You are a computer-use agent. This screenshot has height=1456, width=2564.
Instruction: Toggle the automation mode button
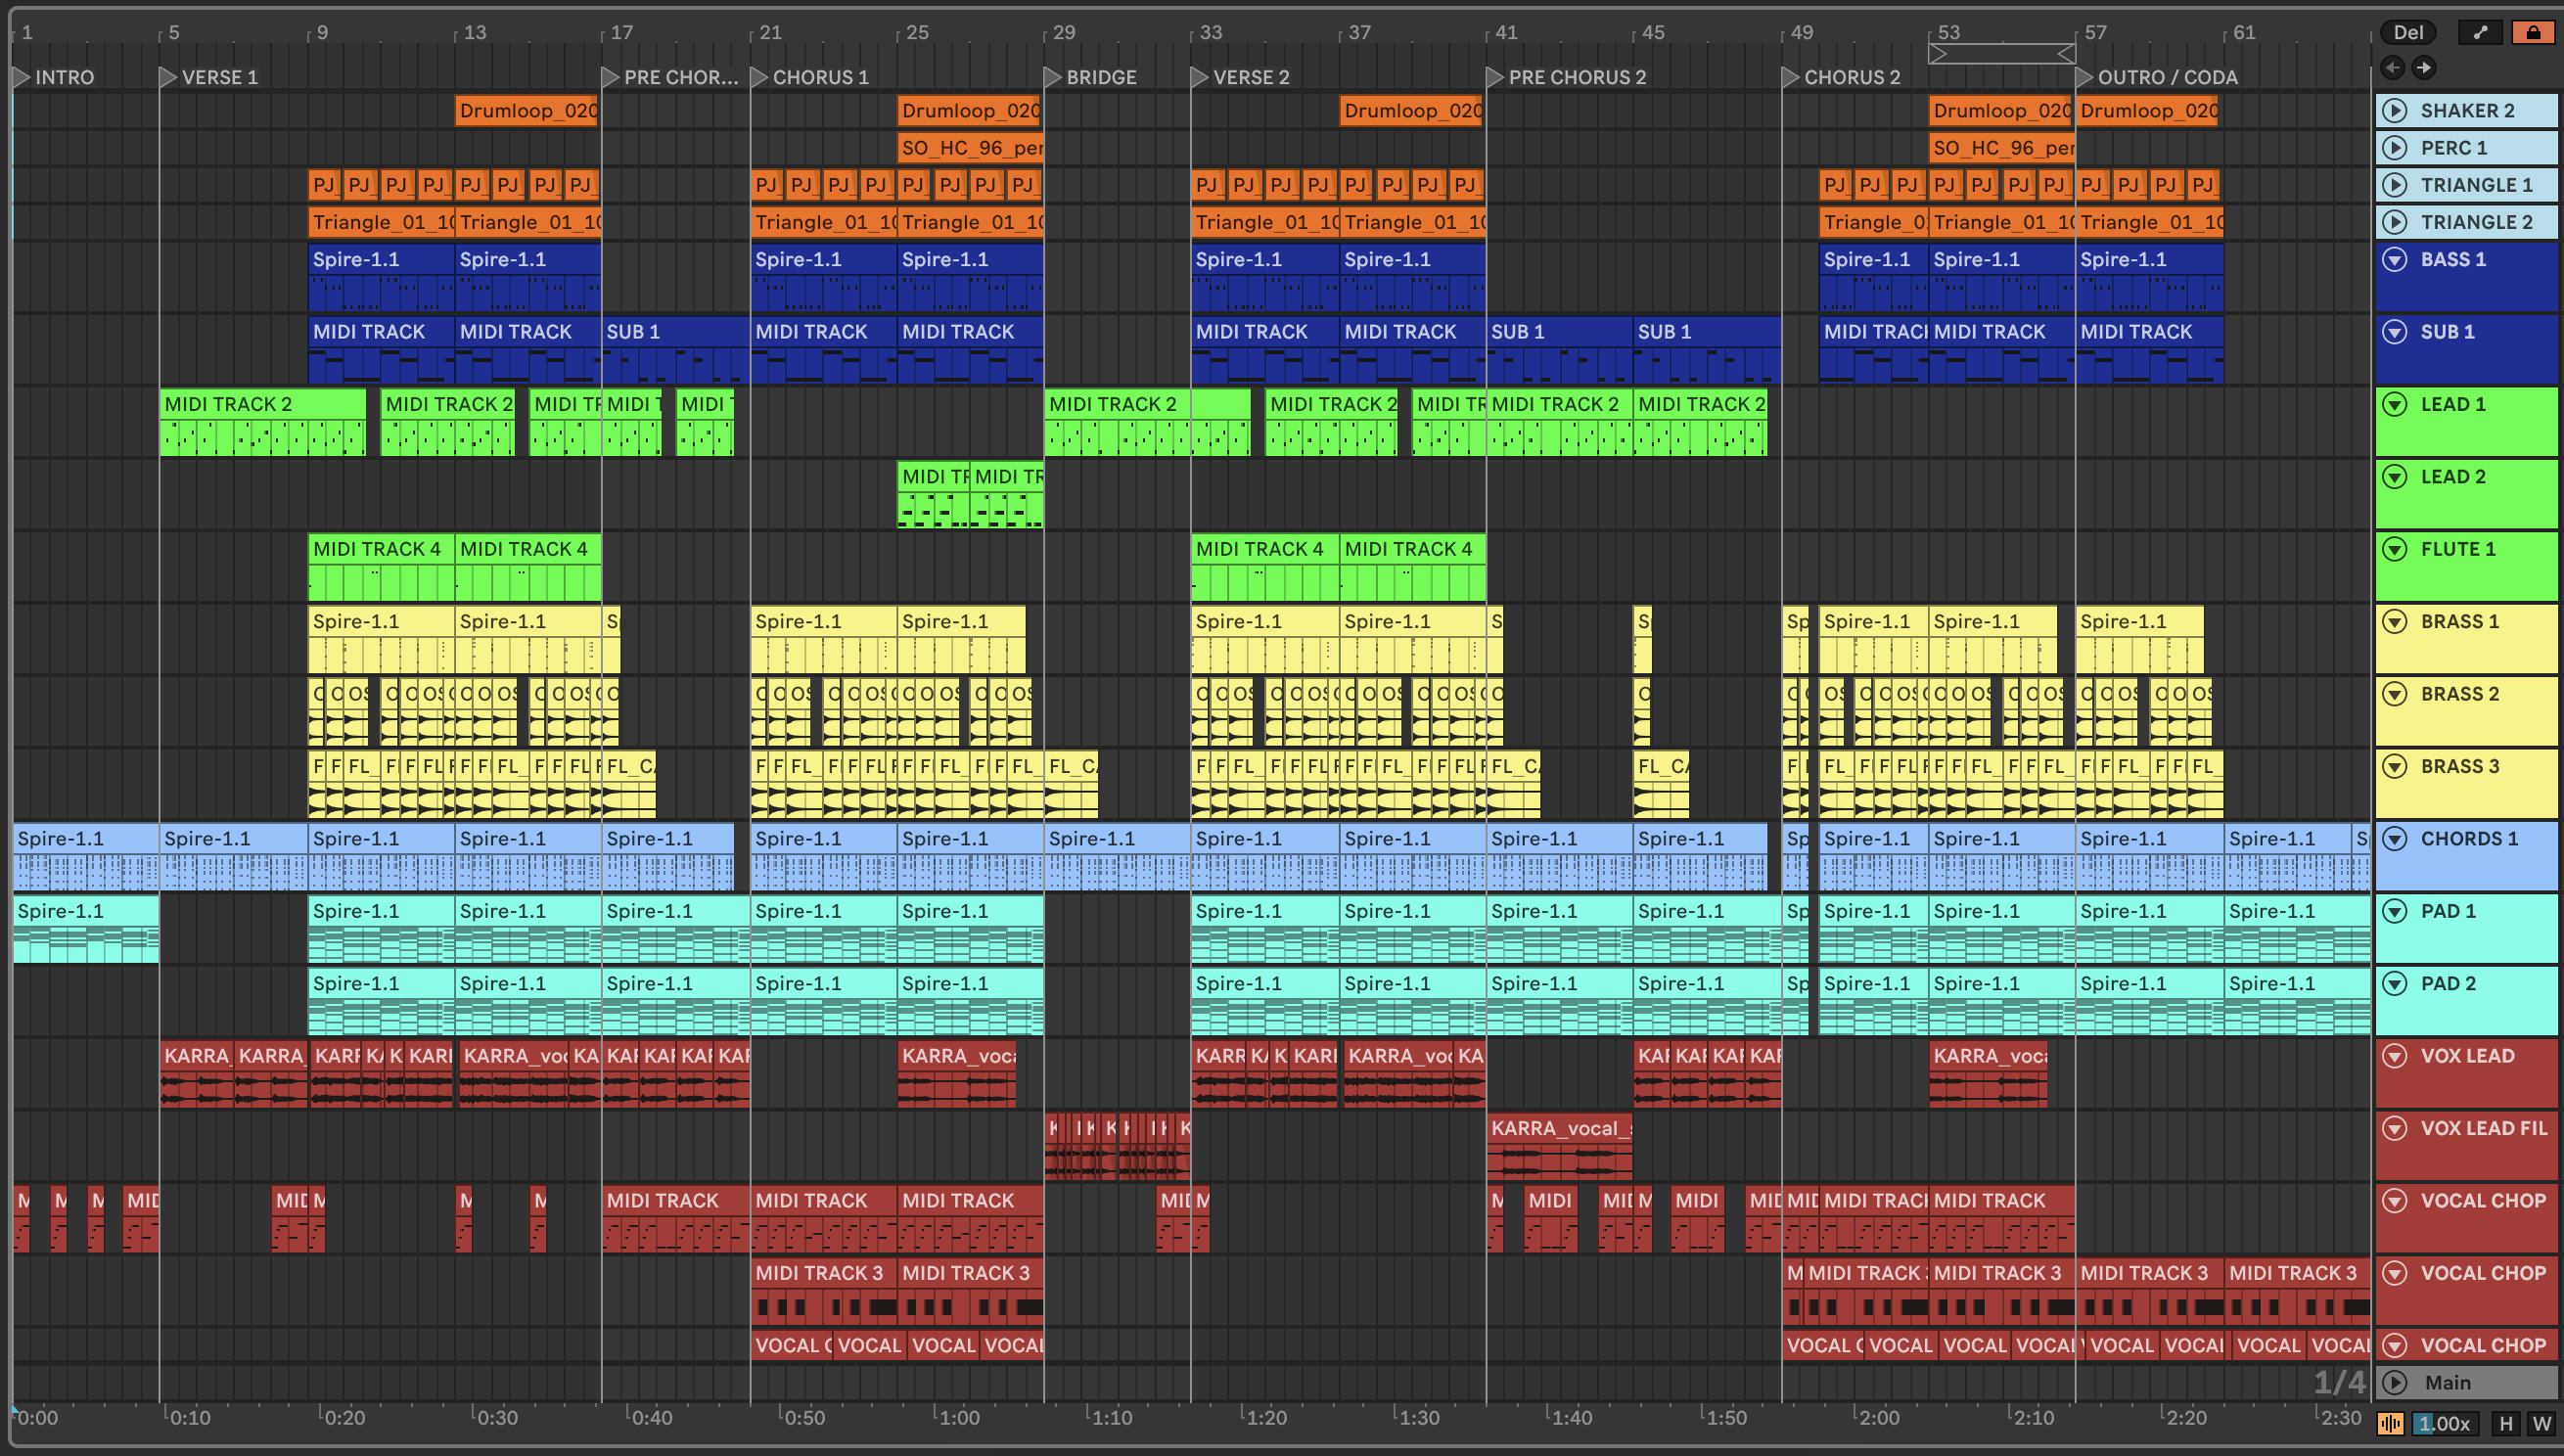tap(2480, 32)
